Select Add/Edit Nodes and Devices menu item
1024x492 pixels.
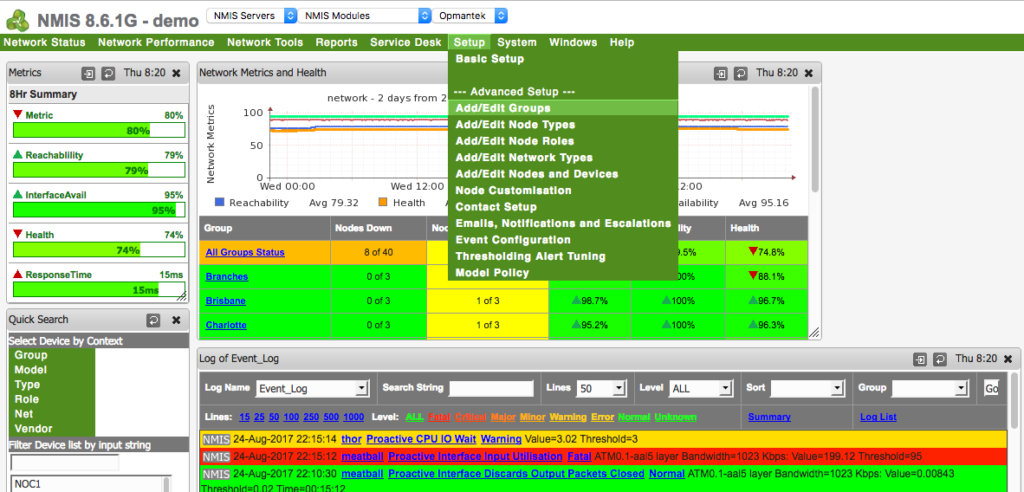click(x=536, y=174)
